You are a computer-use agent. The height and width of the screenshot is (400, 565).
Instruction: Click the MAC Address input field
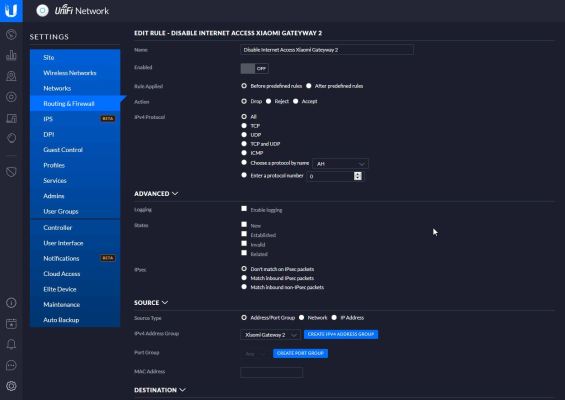pyautogui.click(x=272, y=372)
